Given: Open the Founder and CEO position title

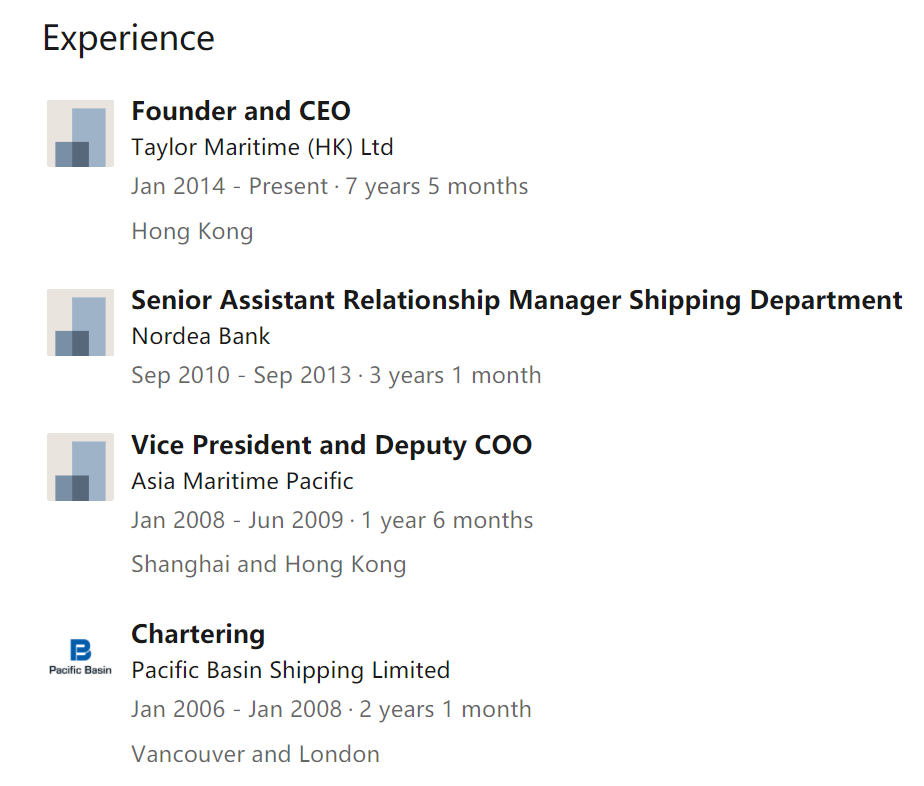Looking at the screenshot, I should (241, 111).
